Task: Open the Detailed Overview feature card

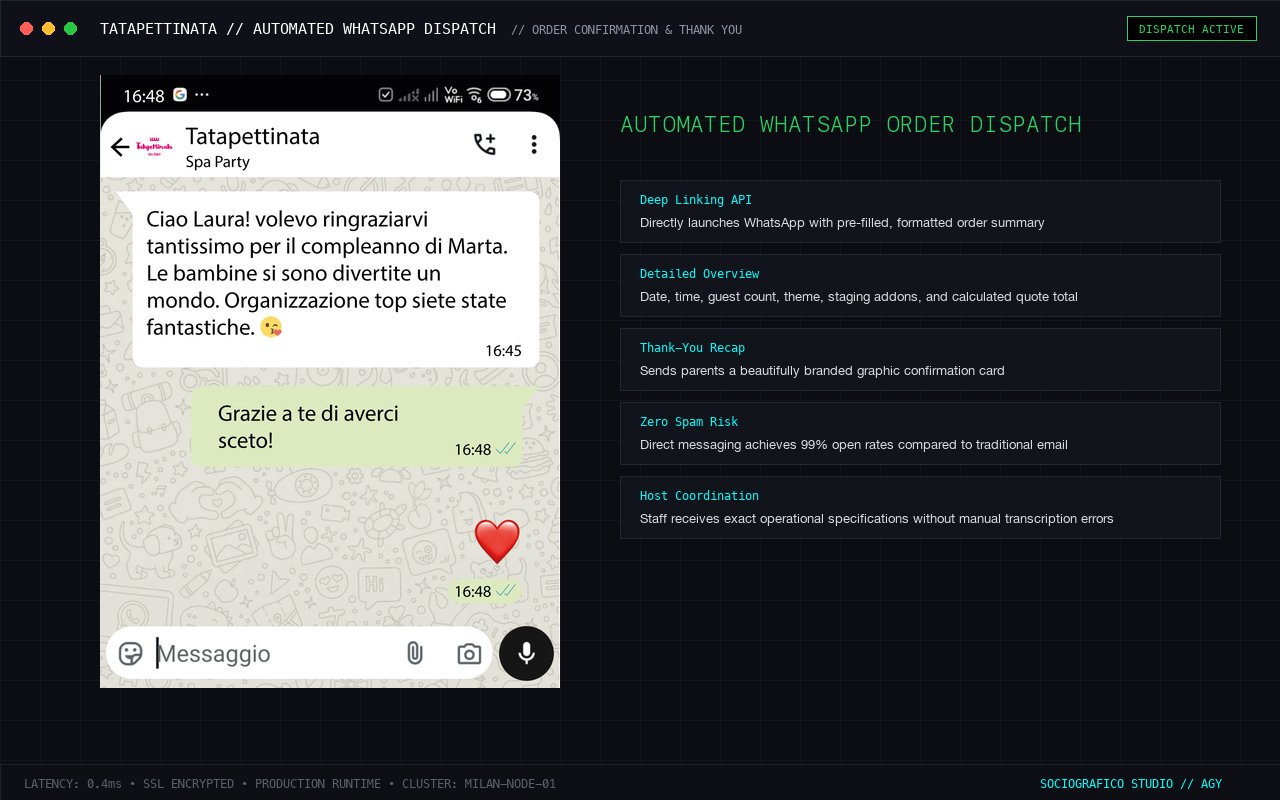Action: (920, 285)
